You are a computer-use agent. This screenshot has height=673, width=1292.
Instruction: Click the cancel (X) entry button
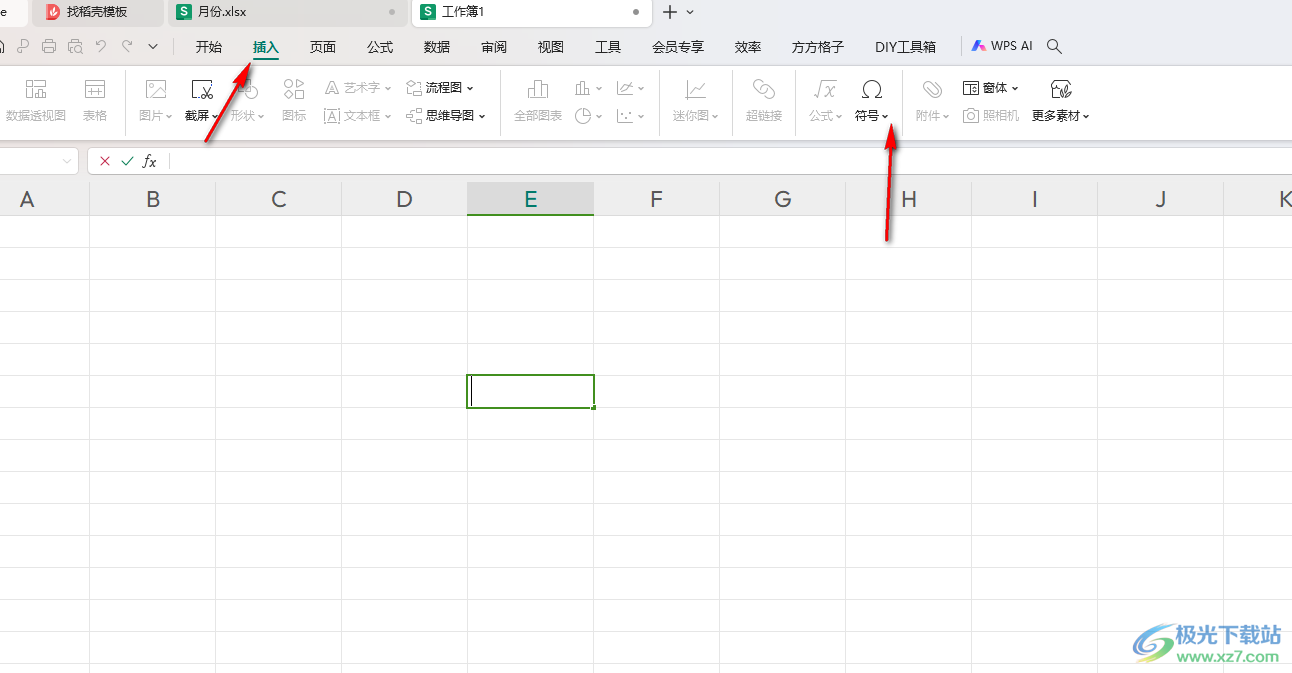(x=105, y=161)
